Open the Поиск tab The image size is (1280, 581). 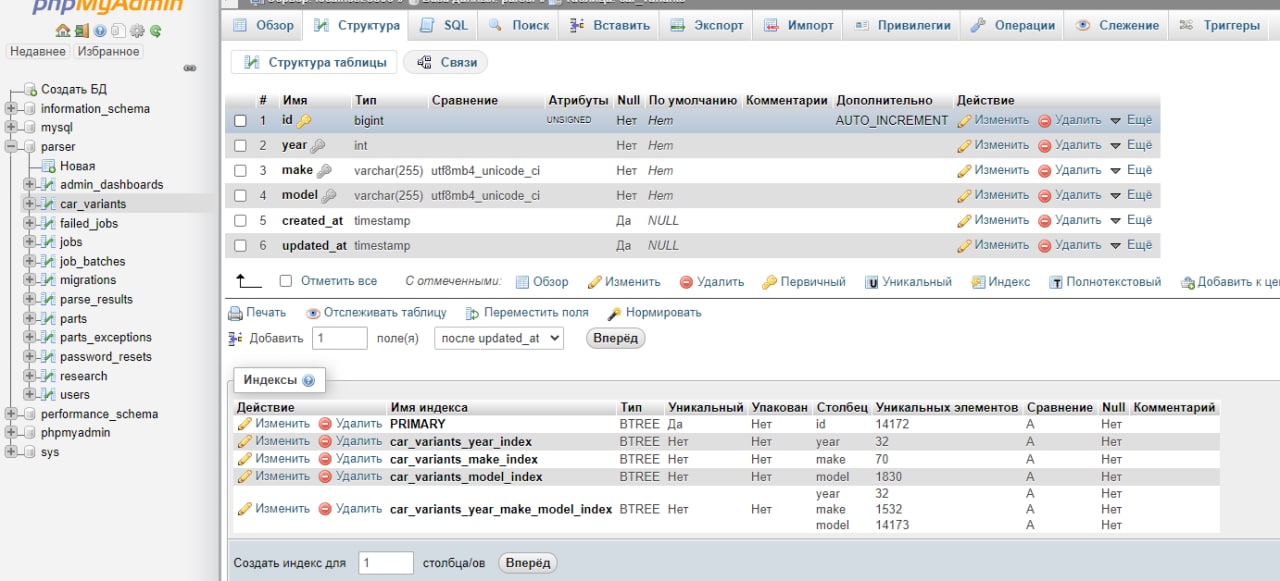click(519, 25)
